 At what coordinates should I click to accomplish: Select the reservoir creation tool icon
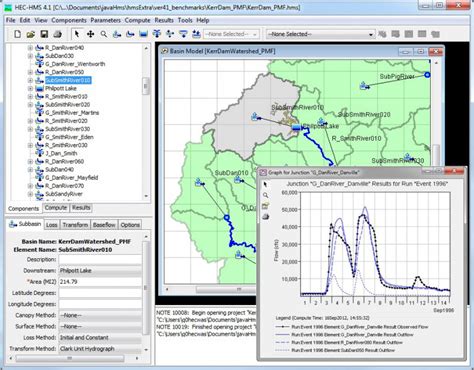(143, 34)
